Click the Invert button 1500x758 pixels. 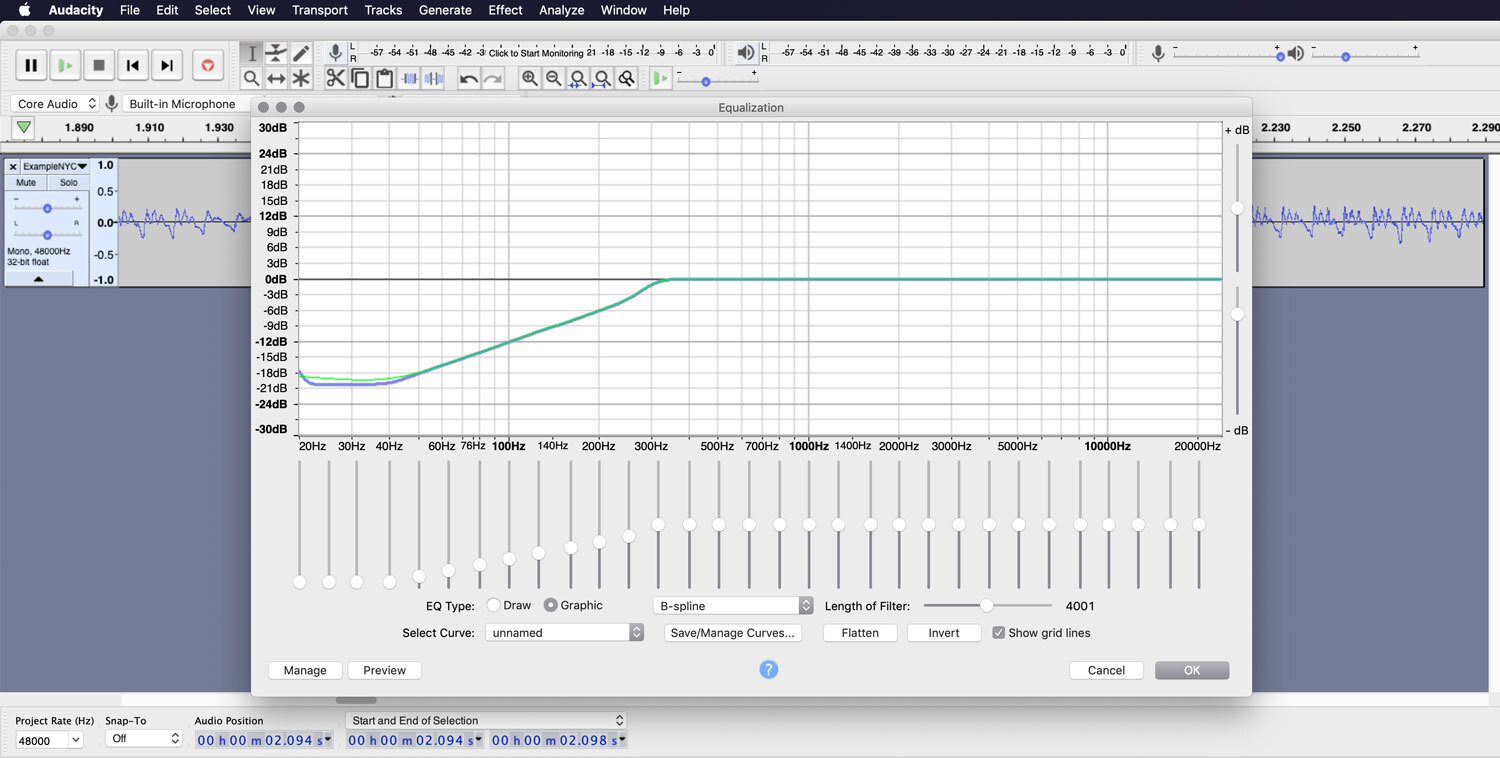[944, 633]
